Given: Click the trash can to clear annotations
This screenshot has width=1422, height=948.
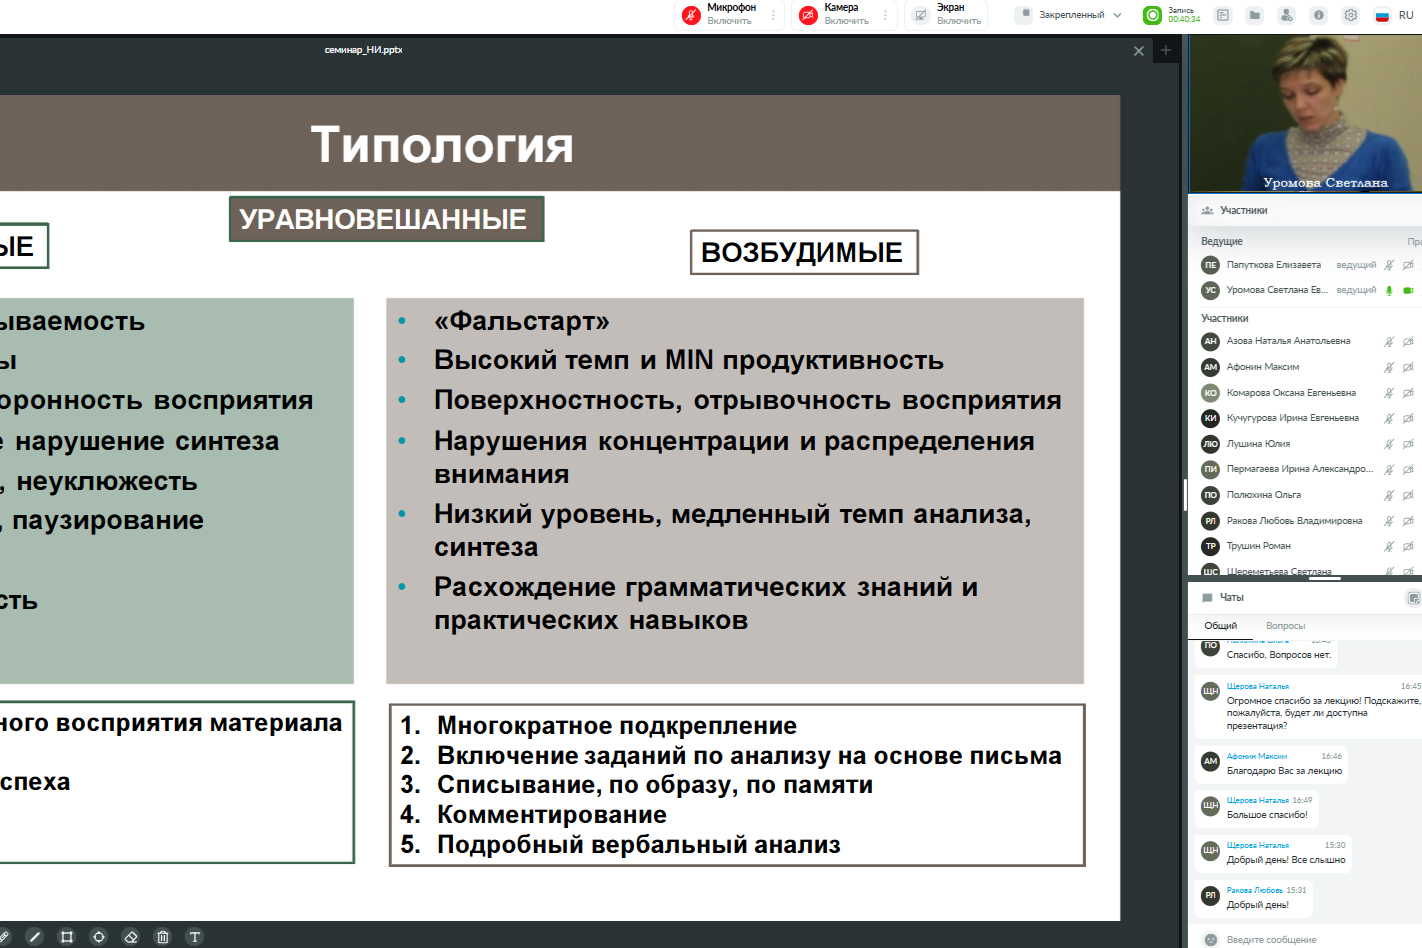Looking at the screenshot, I should 163,937.
